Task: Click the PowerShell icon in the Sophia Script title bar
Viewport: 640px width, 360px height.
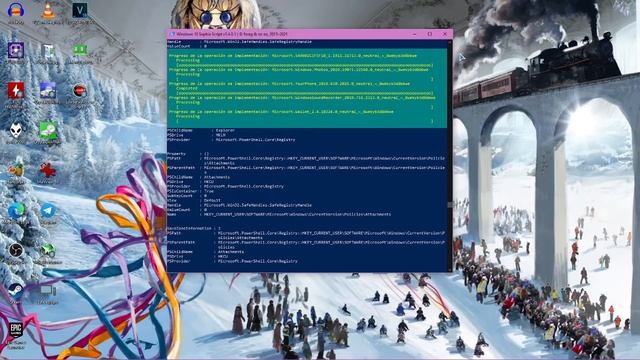Action: (172, 34)
